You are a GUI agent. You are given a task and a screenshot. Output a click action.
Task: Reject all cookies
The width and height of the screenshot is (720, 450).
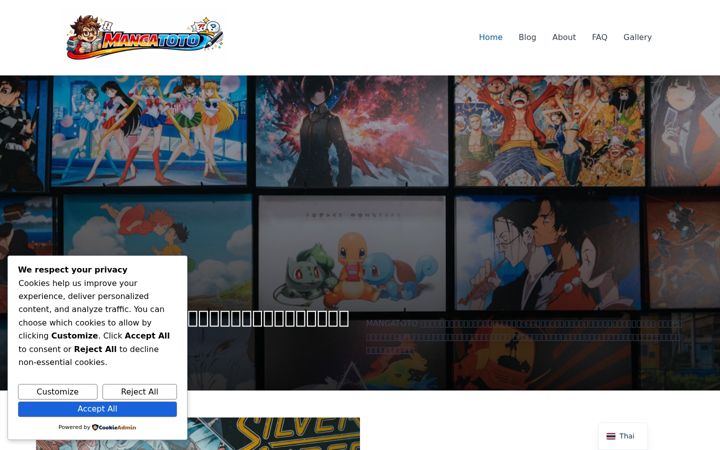click(140, 392)
